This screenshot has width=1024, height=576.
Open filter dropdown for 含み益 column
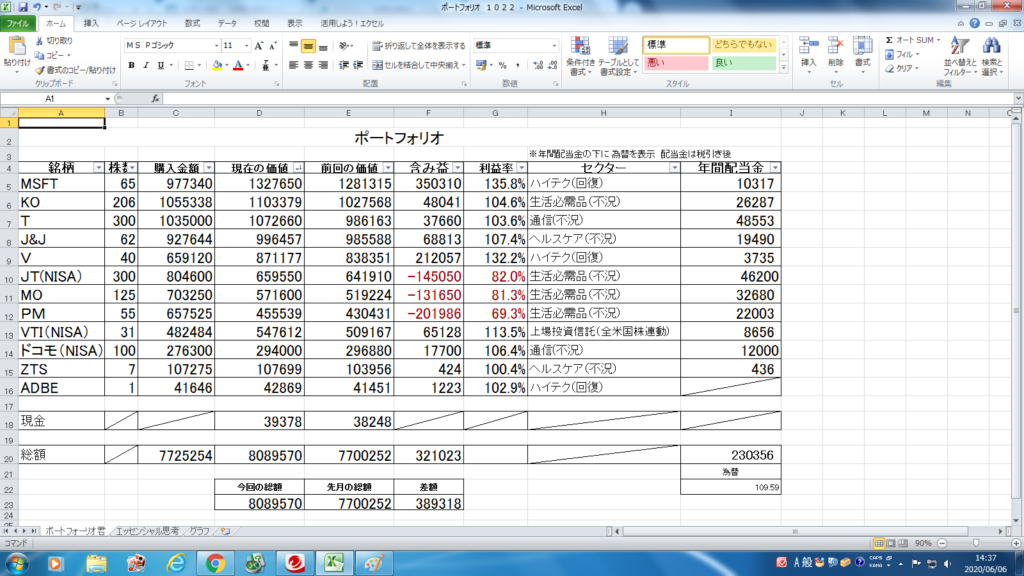coord(457,168)
